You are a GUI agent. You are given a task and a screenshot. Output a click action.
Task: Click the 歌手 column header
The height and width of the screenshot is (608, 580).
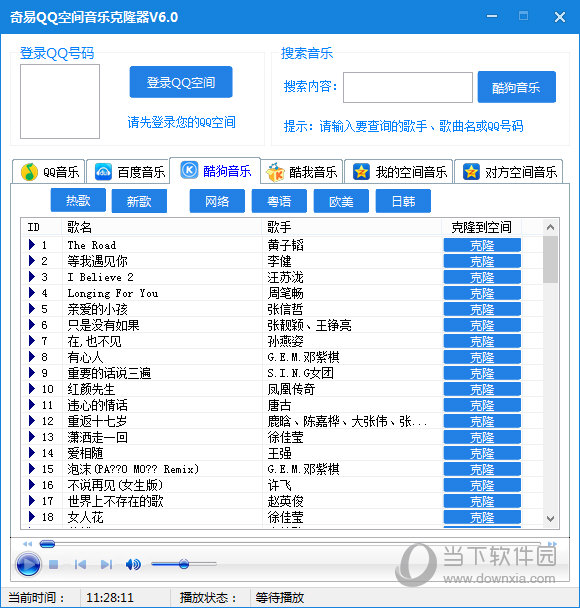352,227
